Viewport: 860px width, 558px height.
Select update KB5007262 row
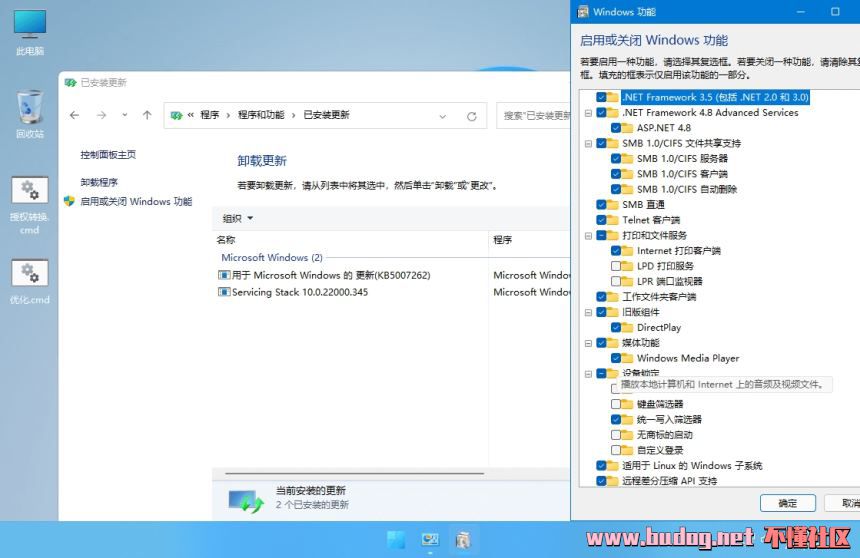(392, 275)
